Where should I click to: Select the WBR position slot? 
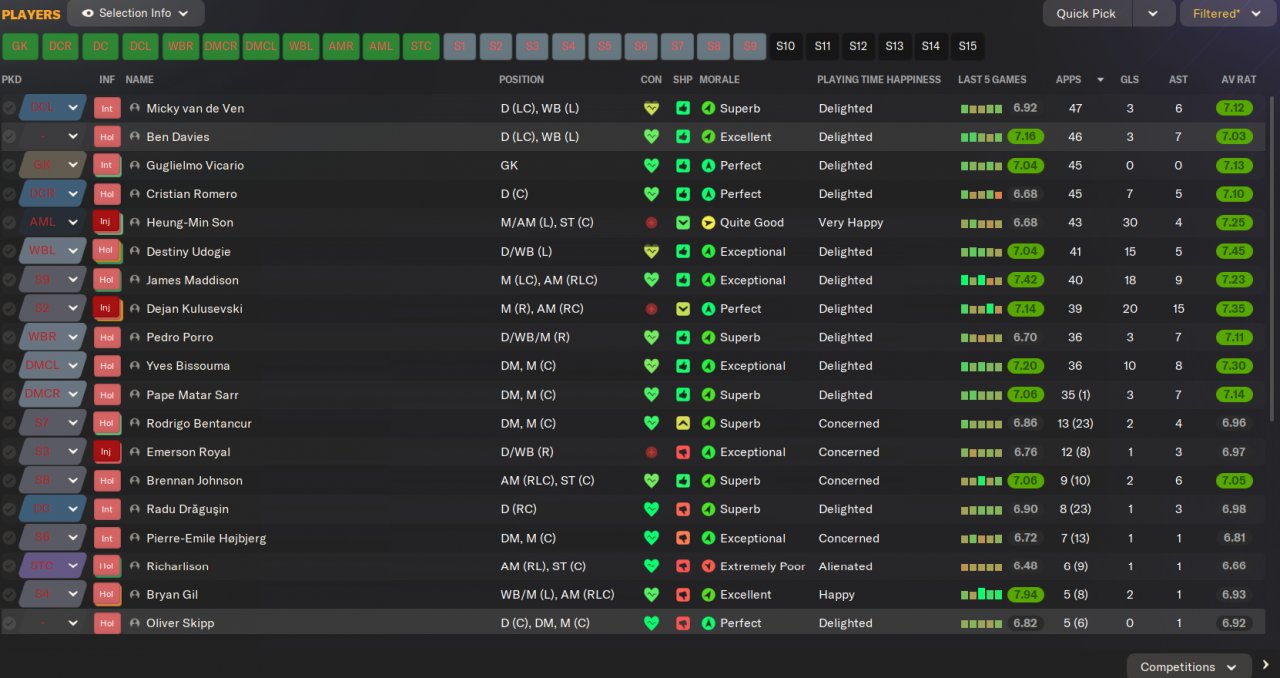pos(181,46)
